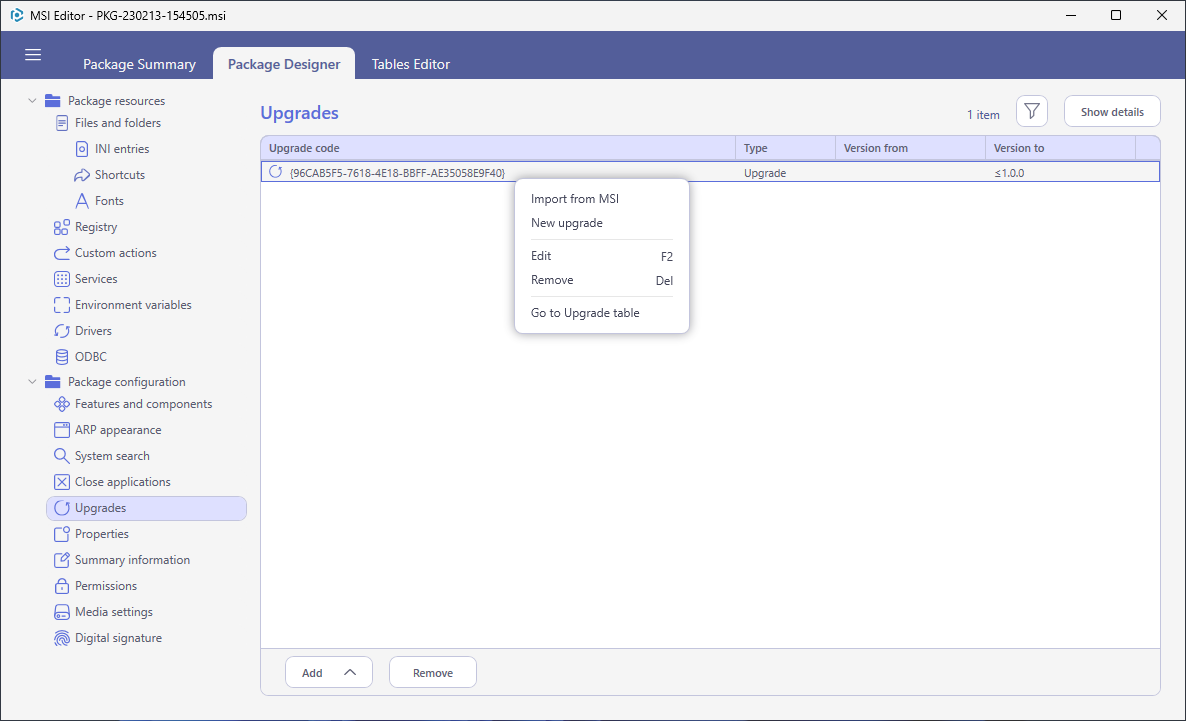
Task: Click the Drivers icon
Action: 62,331
